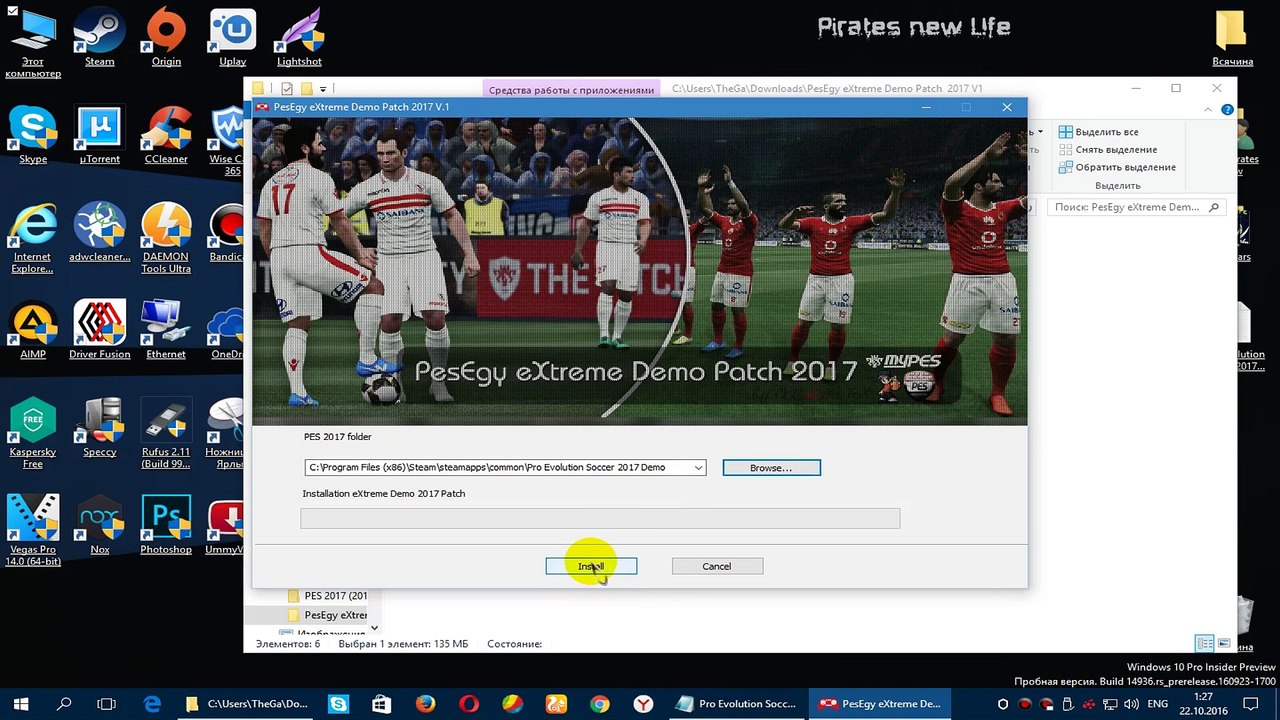Open Windows Store from the taskbar
This screenshot has height=720, width=1280.
tap(382, 704)
